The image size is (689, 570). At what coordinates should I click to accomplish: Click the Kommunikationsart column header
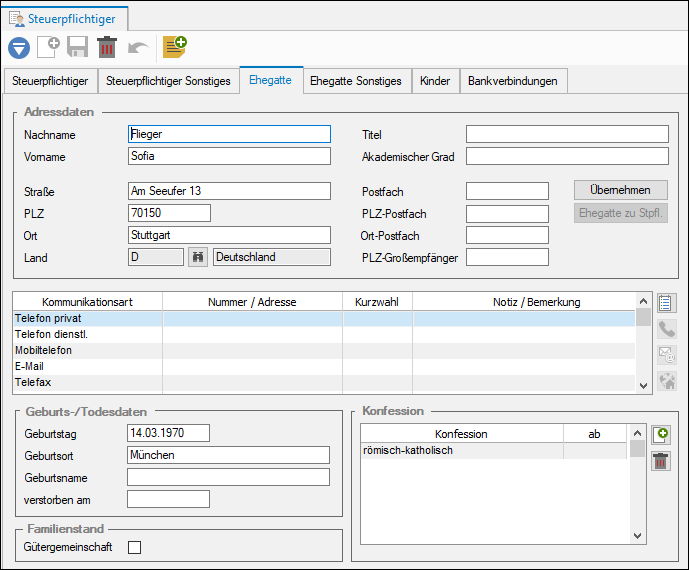pos(87,302)
